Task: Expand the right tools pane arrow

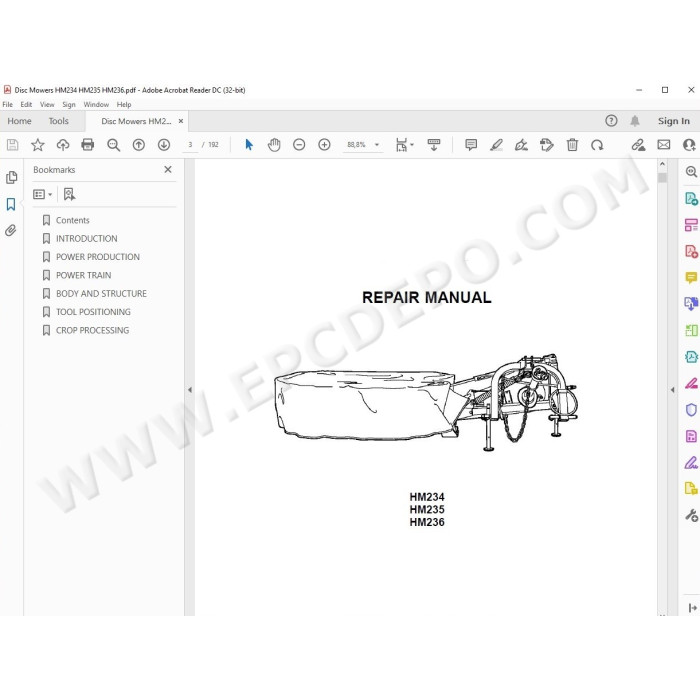Action: point(673,390)
